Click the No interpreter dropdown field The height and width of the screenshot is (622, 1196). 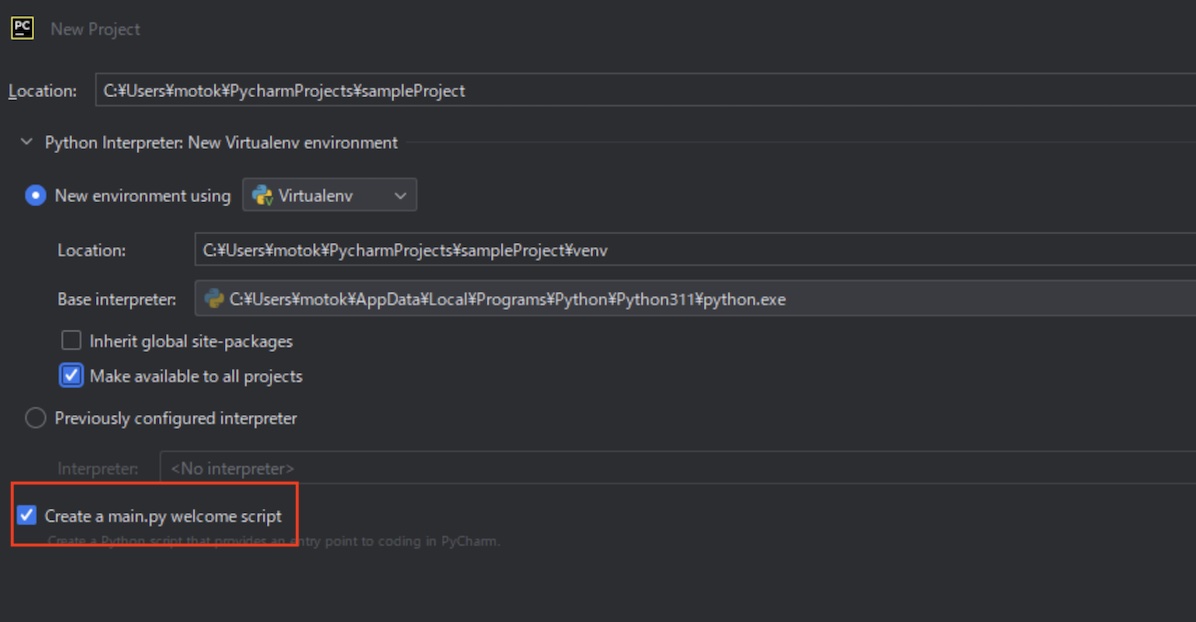[677, 468]
